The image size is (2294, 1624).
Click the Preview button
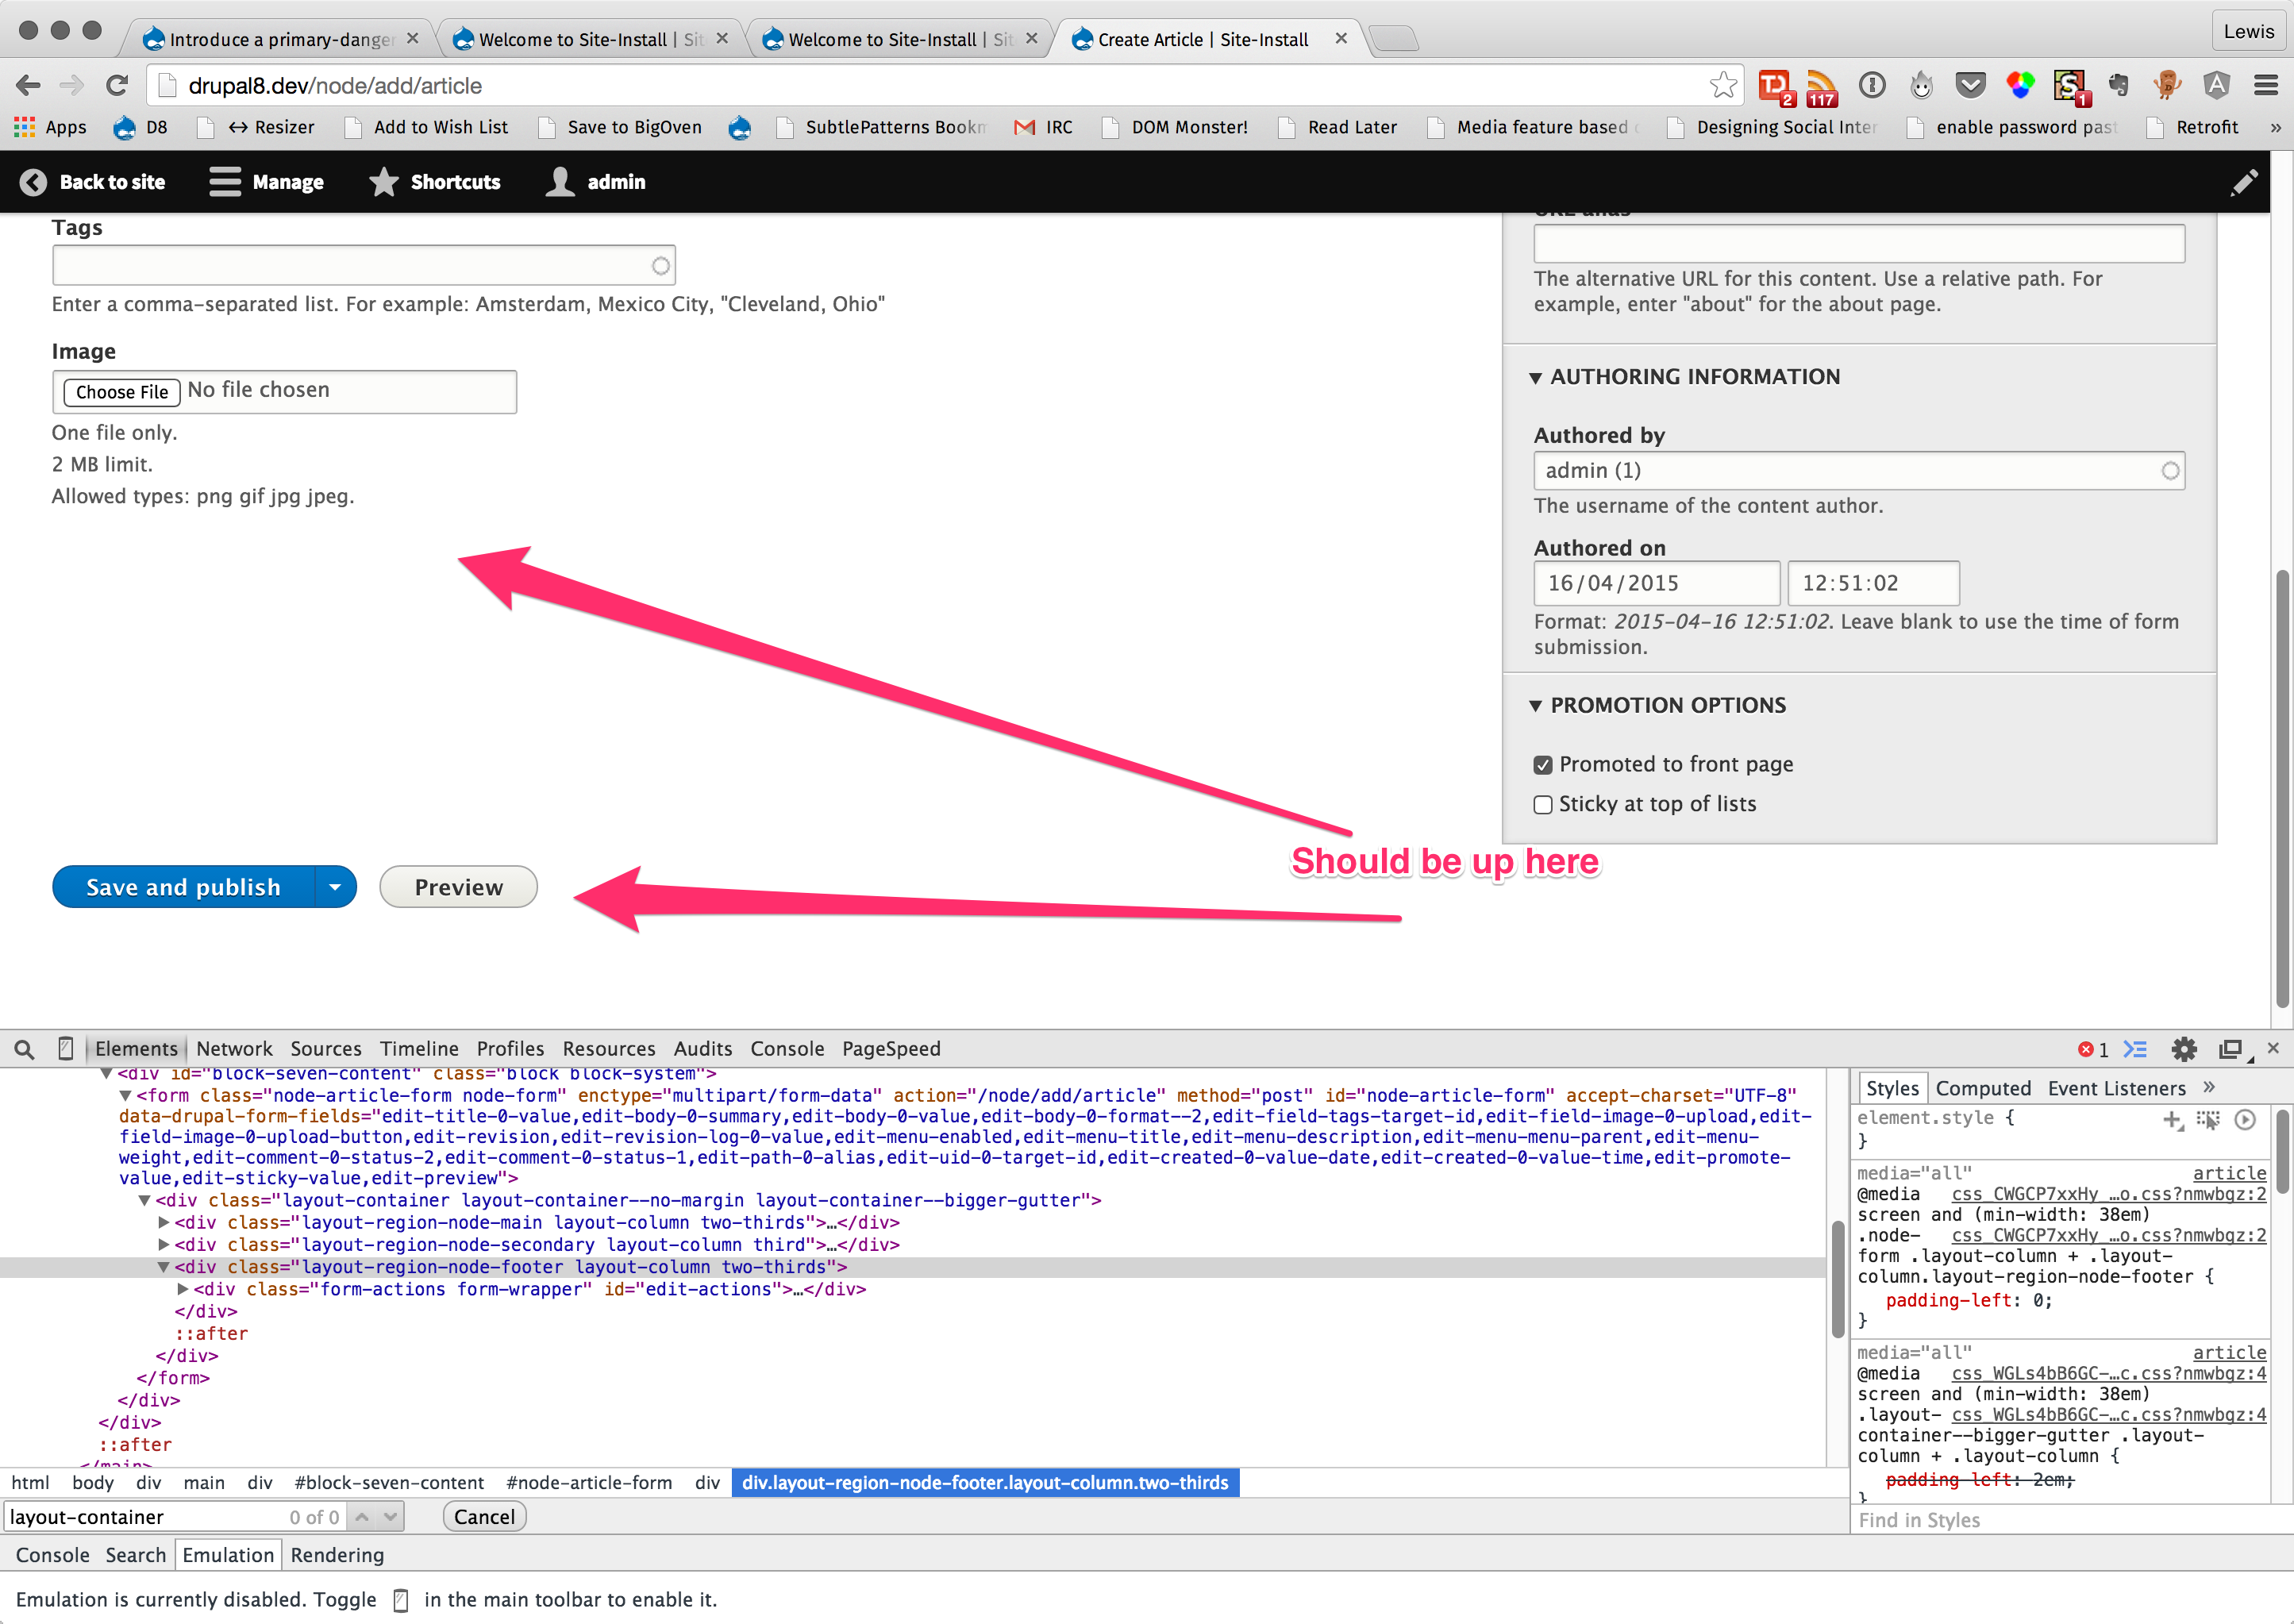coord(458,887)
